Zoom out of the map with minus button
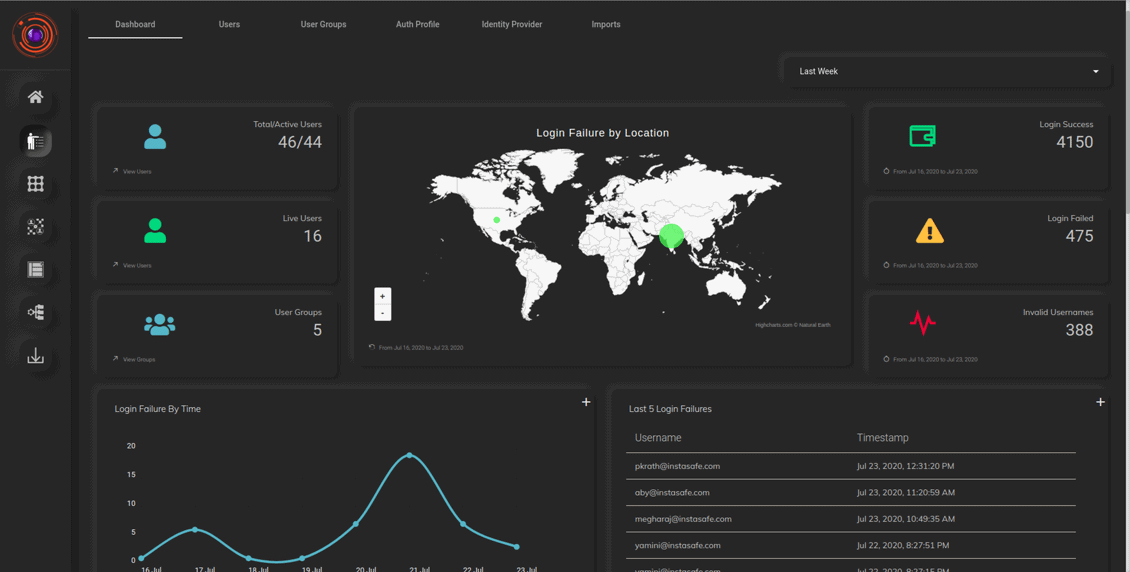 pos(382,313)
